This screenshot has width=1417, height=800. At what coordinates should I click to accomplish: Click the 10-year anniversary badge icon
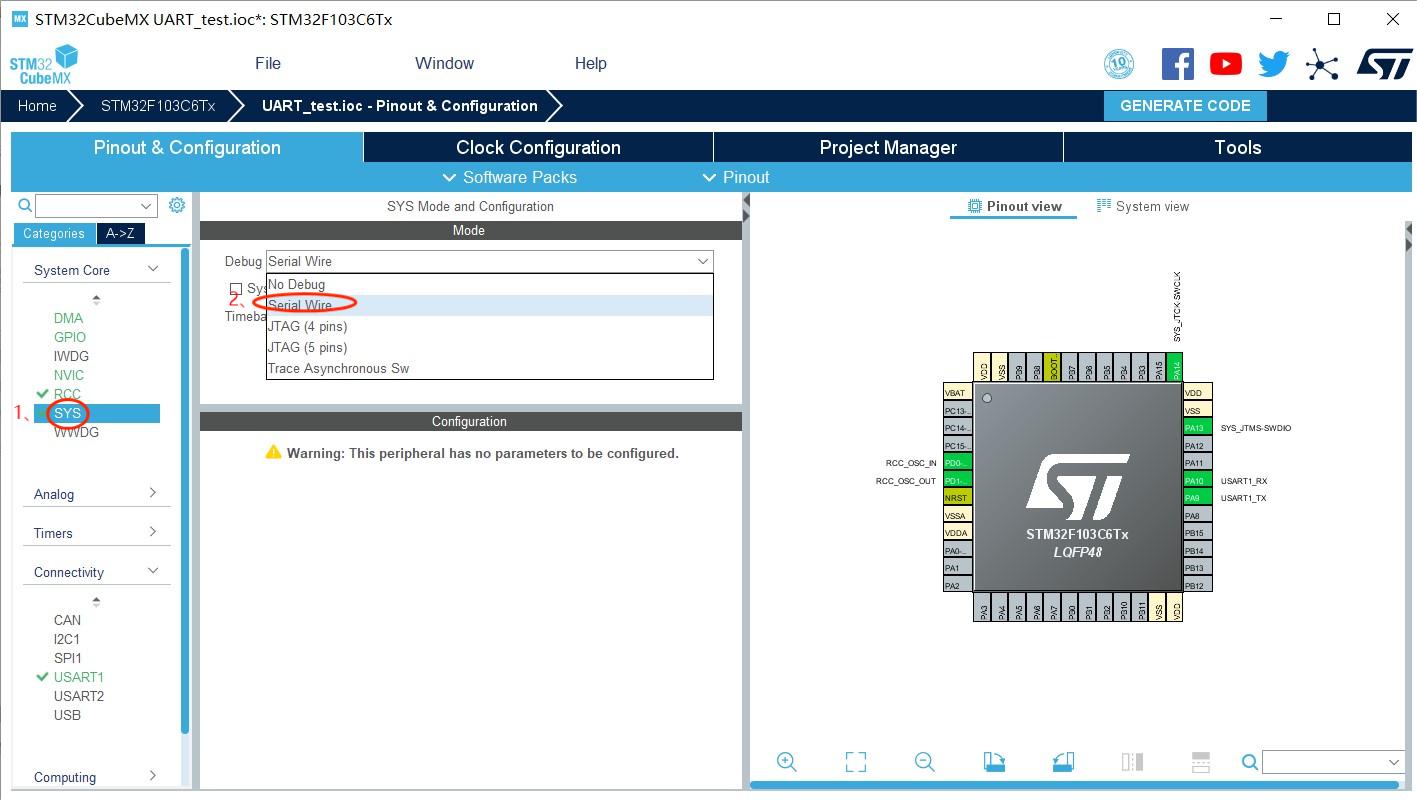1119,64
